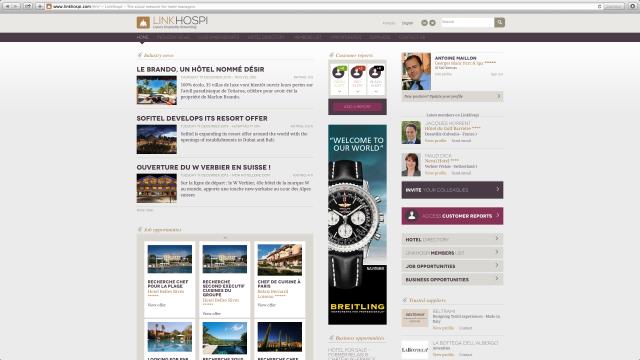Click the feather icon beside Industry news

(x=140, y=55)
